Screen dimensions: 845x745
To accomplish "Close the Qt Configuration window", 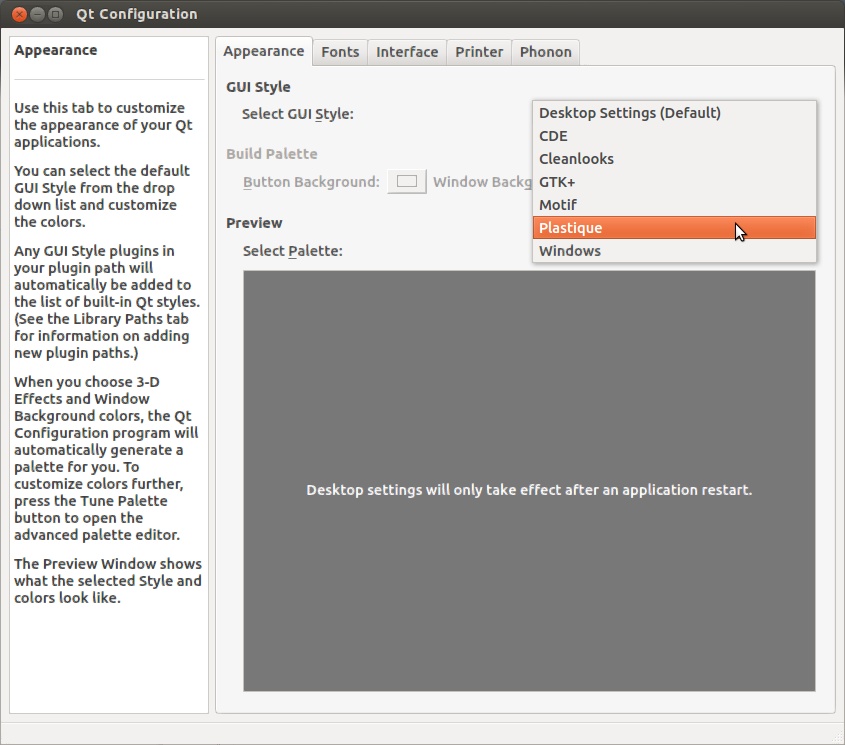I will coord(19,14).
